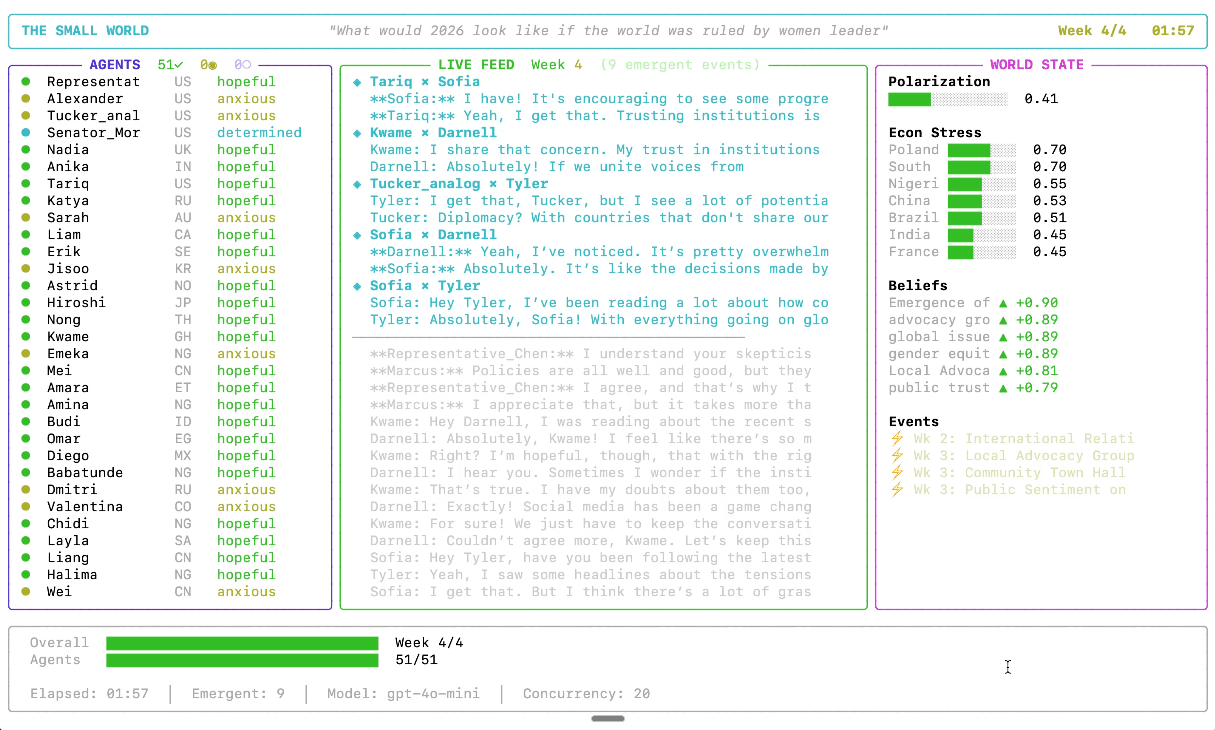Viewport: 1215px width, 730px height.
Task: Click the up triangle next to public trust
Action: coord(1002,388)
